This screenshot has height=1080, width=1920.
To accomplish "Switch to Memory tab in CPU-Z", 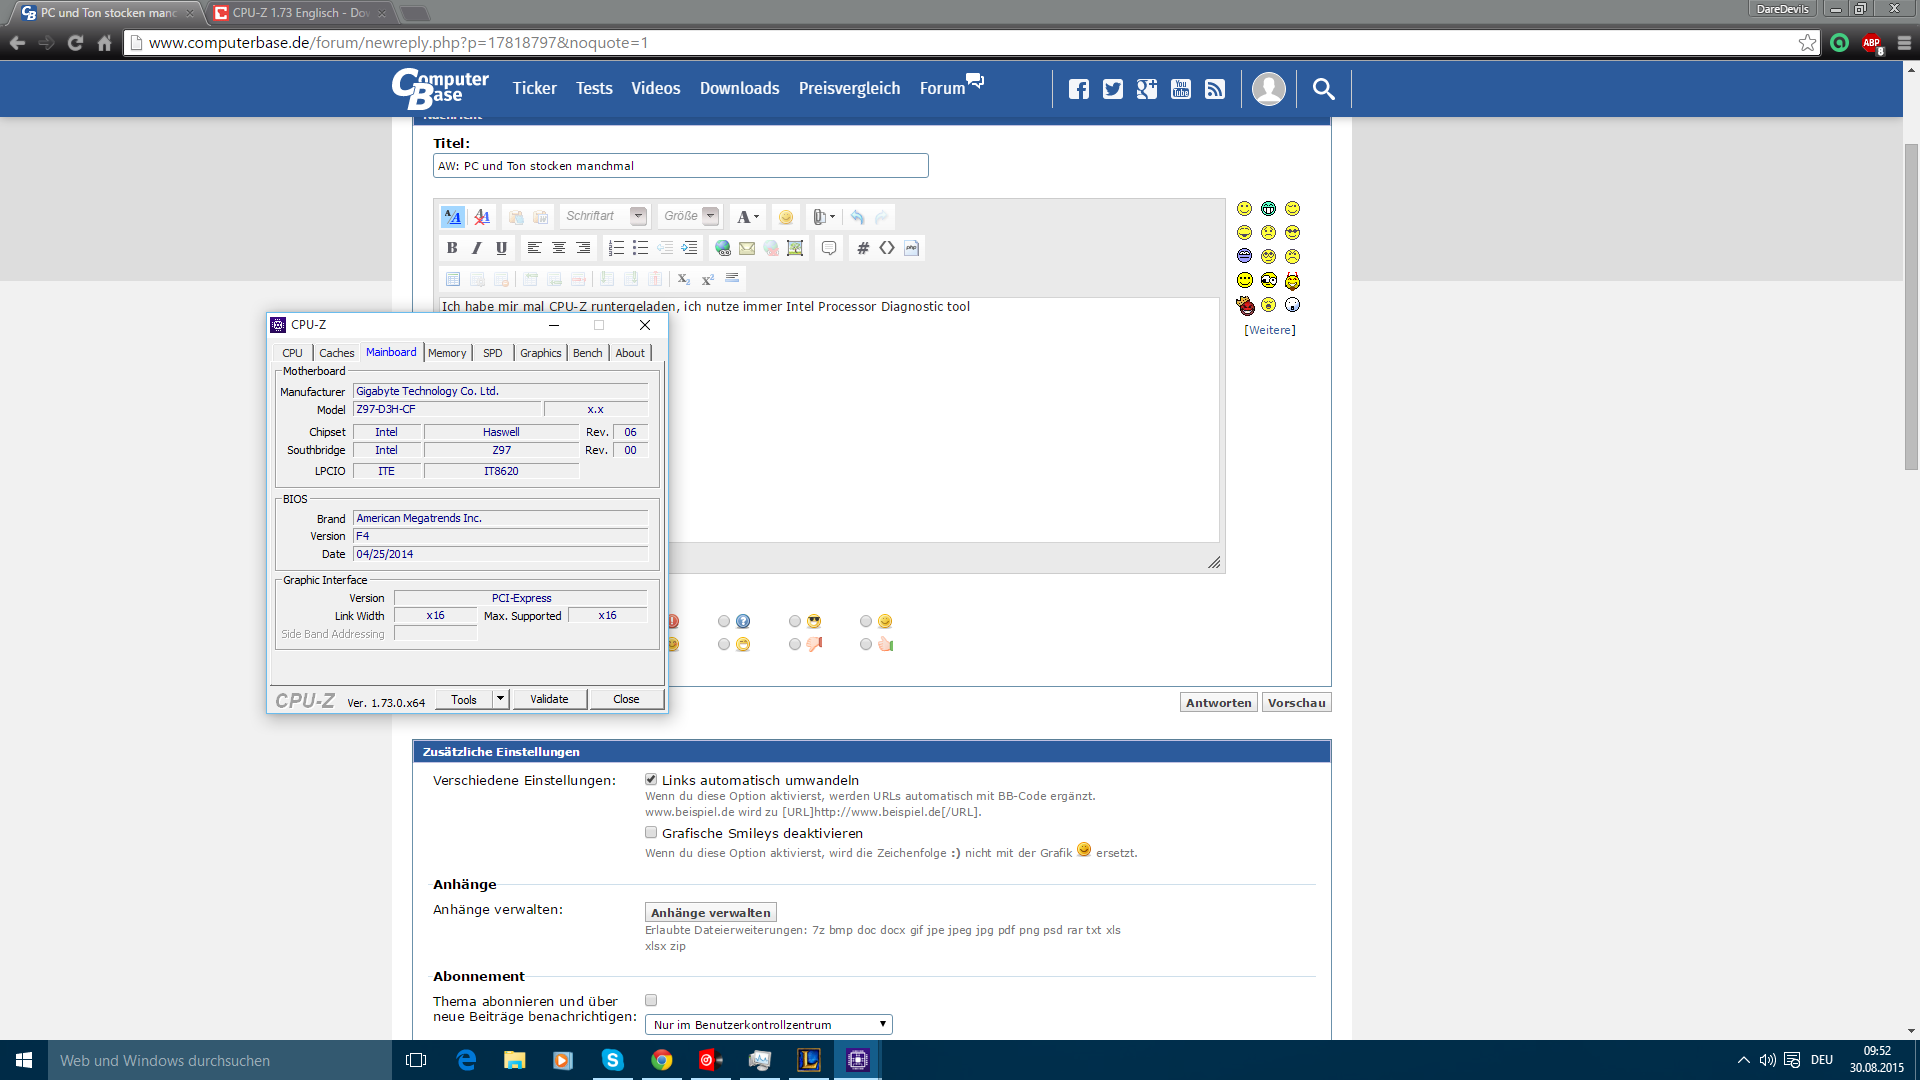I will (x=447, y=353).
